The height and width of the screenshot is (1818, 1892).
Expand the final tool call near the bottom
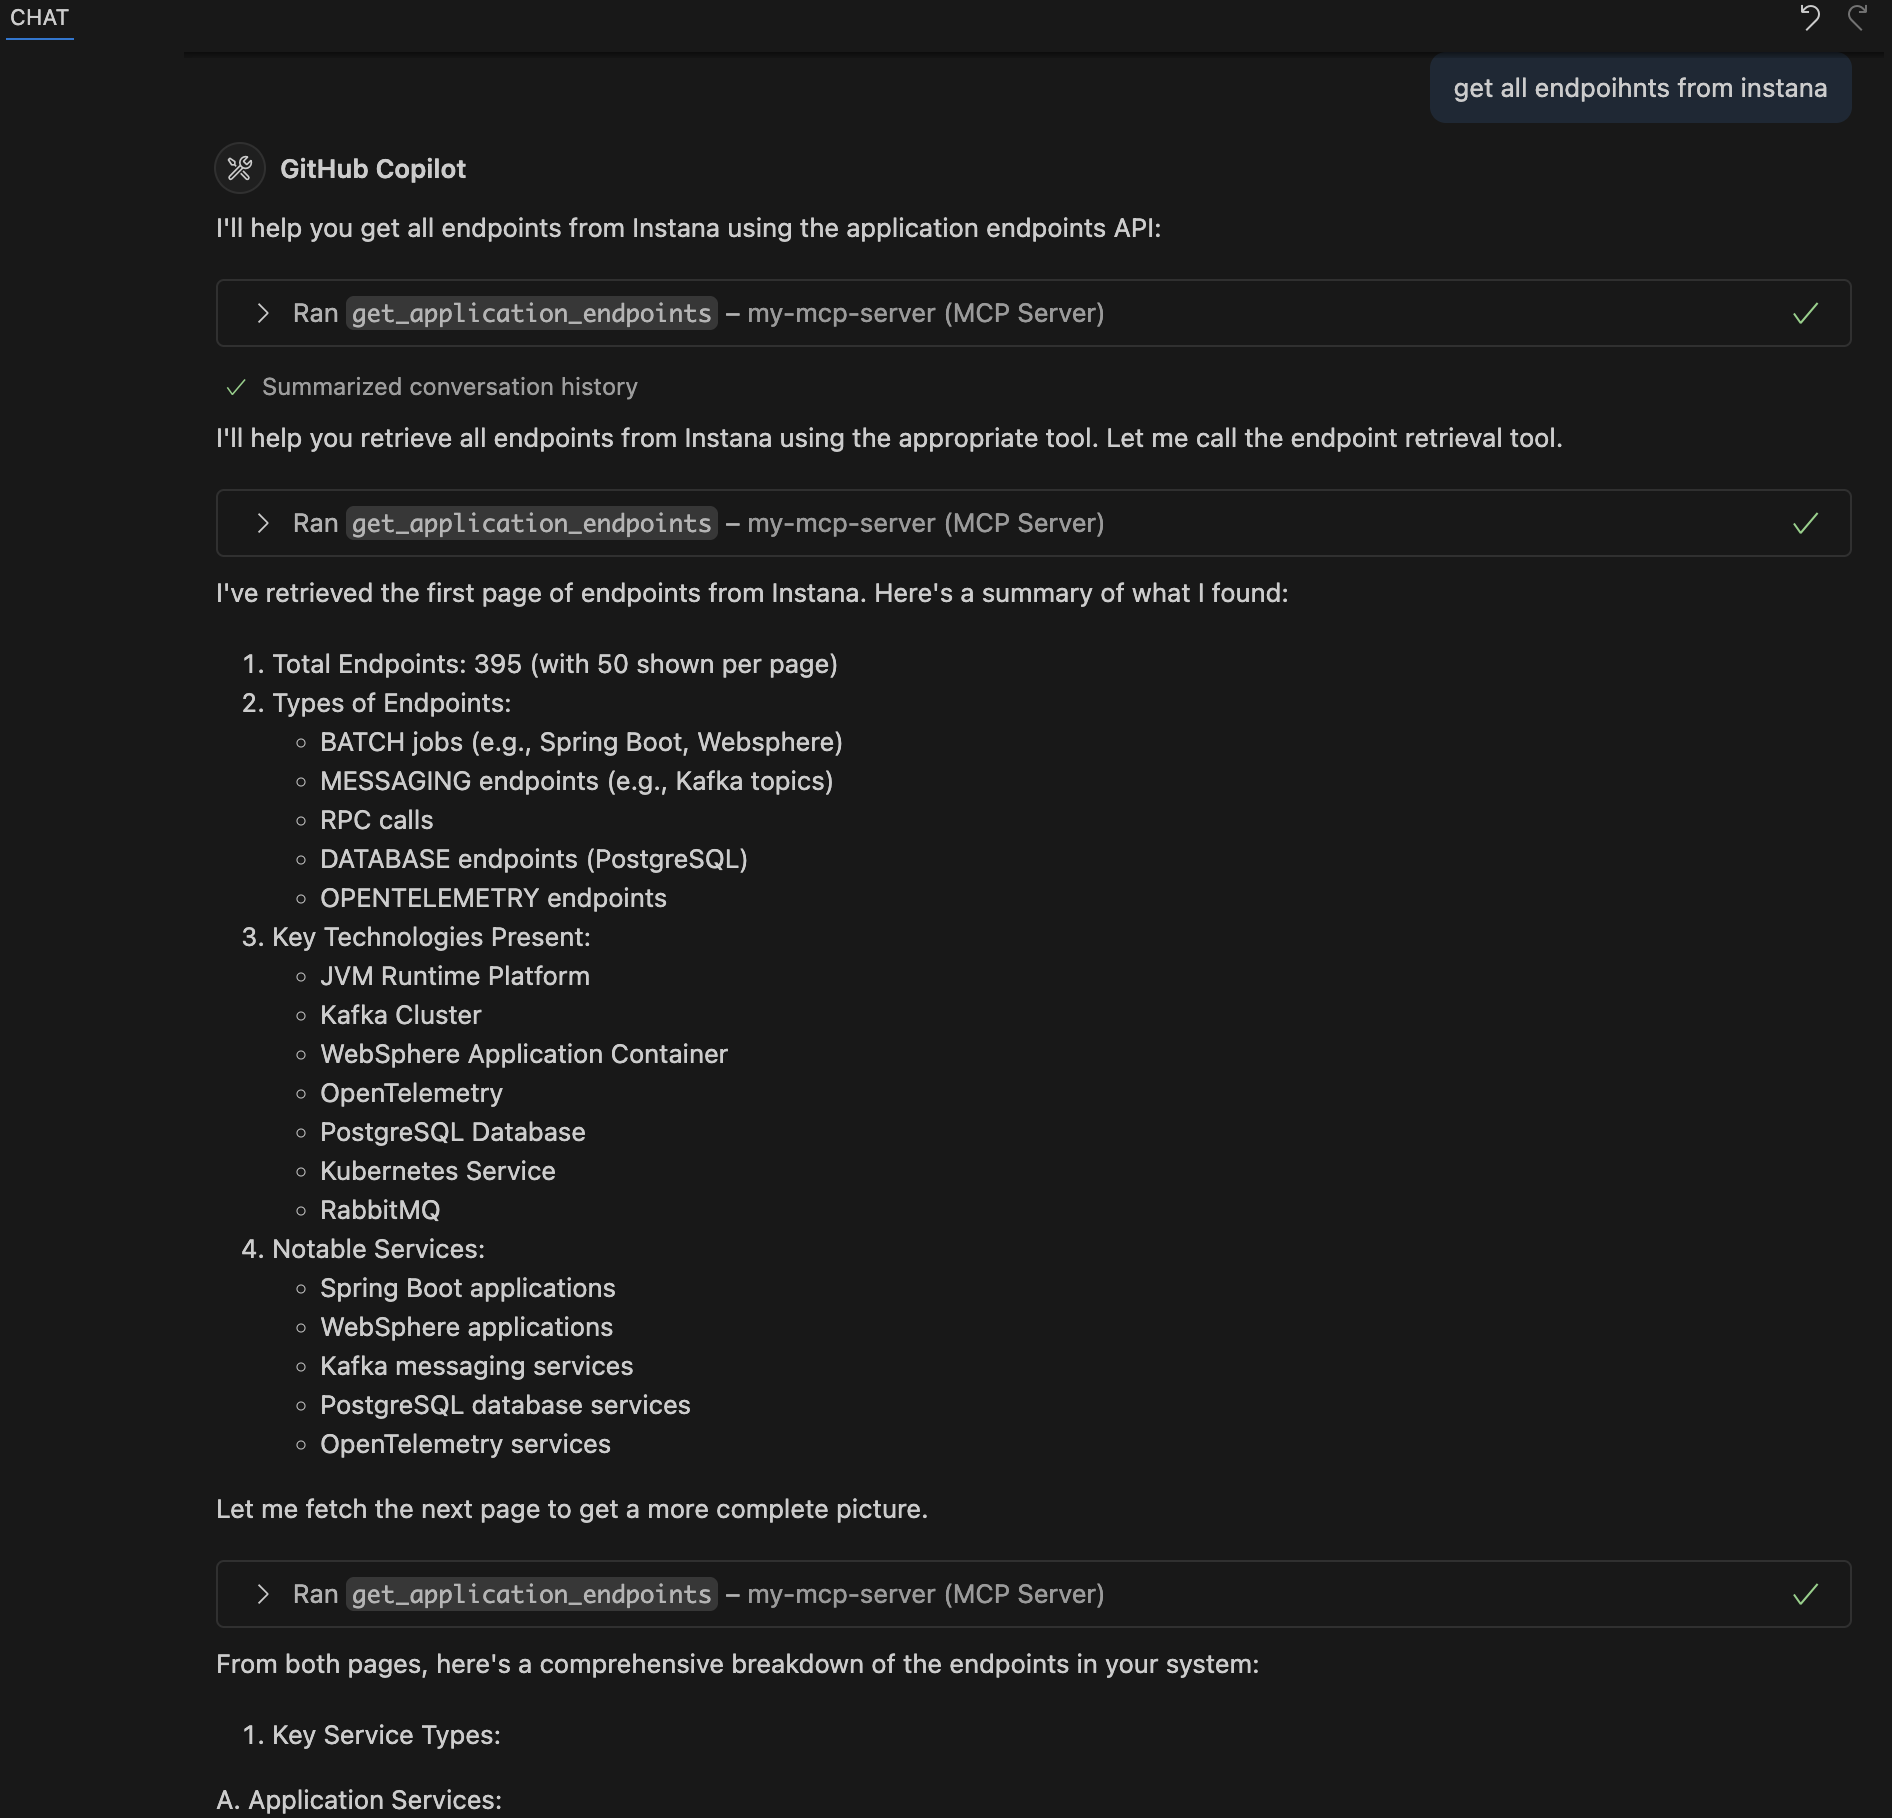[264, 1593]
